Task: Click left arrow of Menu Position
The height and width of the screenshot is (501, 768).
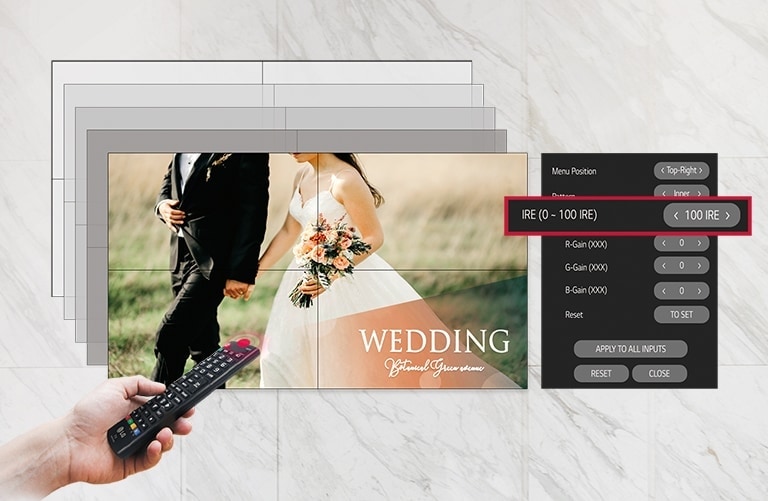Action: pos(662,171)
